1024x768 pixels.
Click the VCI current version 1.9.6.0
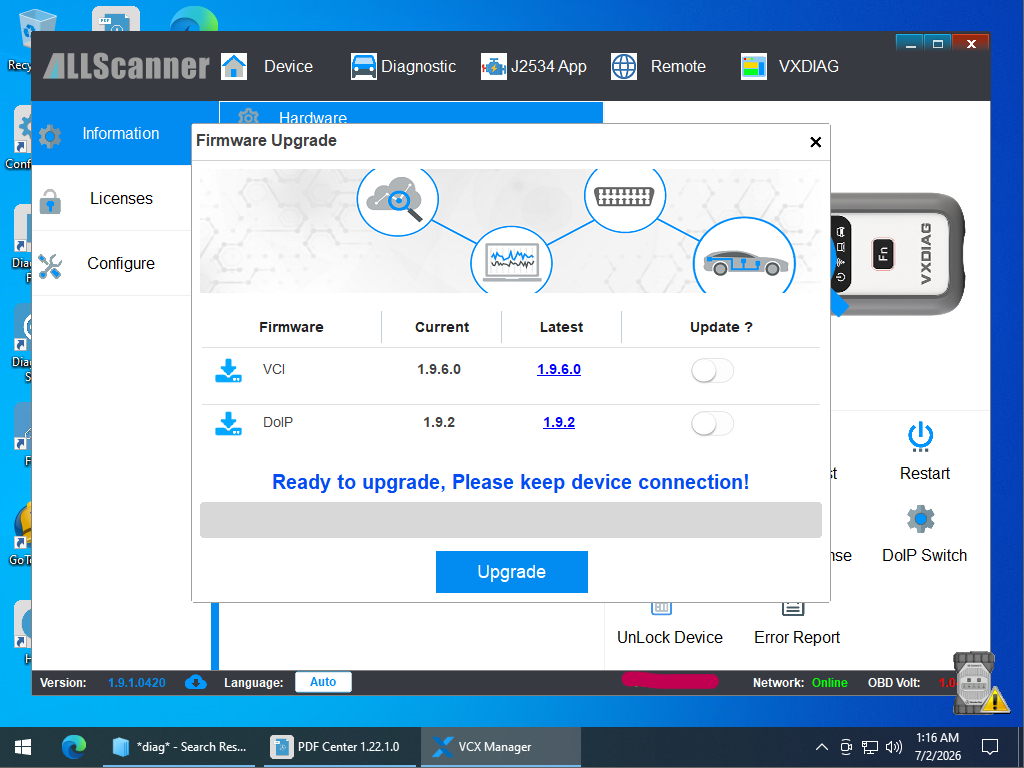tap(439, 369)
